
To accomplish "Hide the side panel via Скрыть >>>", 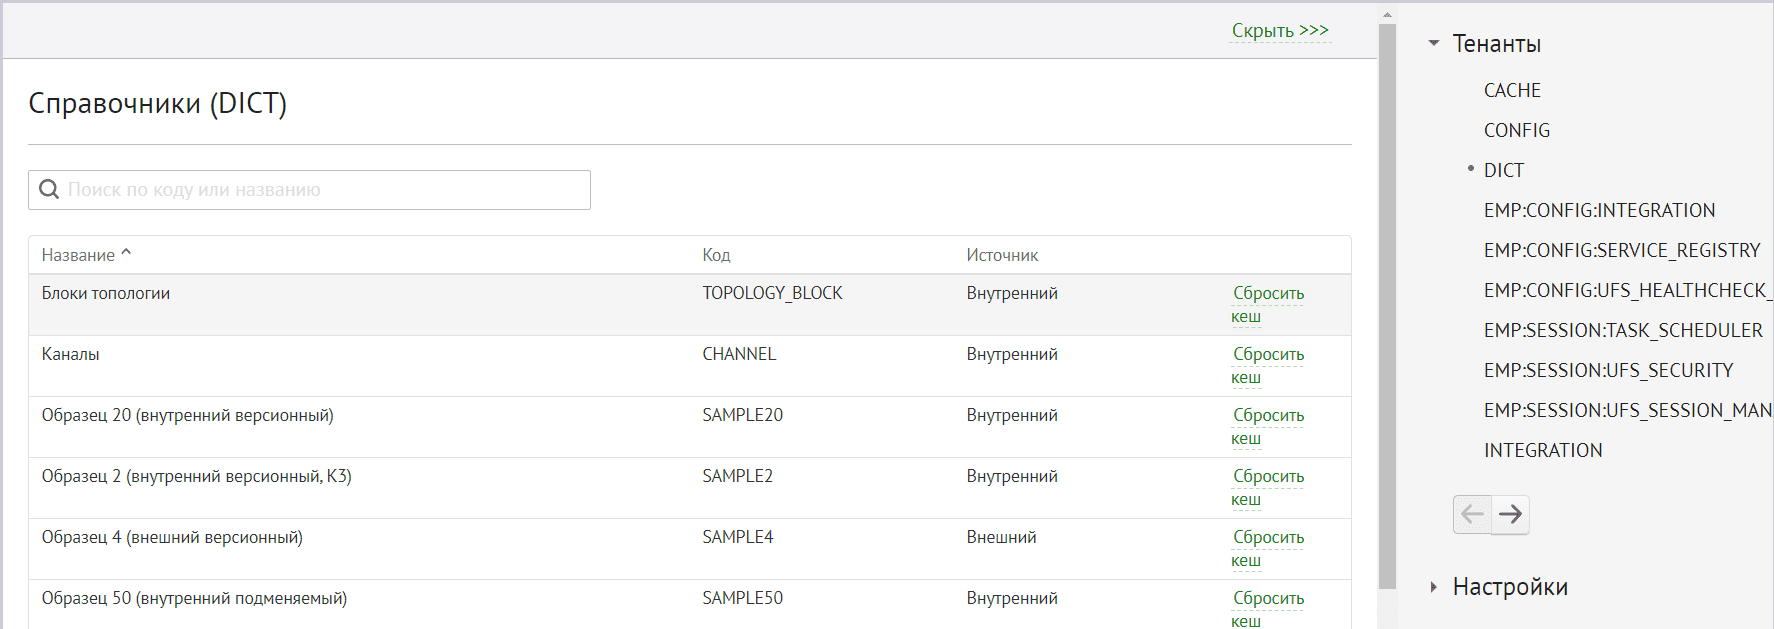I will coord(1280,31).
